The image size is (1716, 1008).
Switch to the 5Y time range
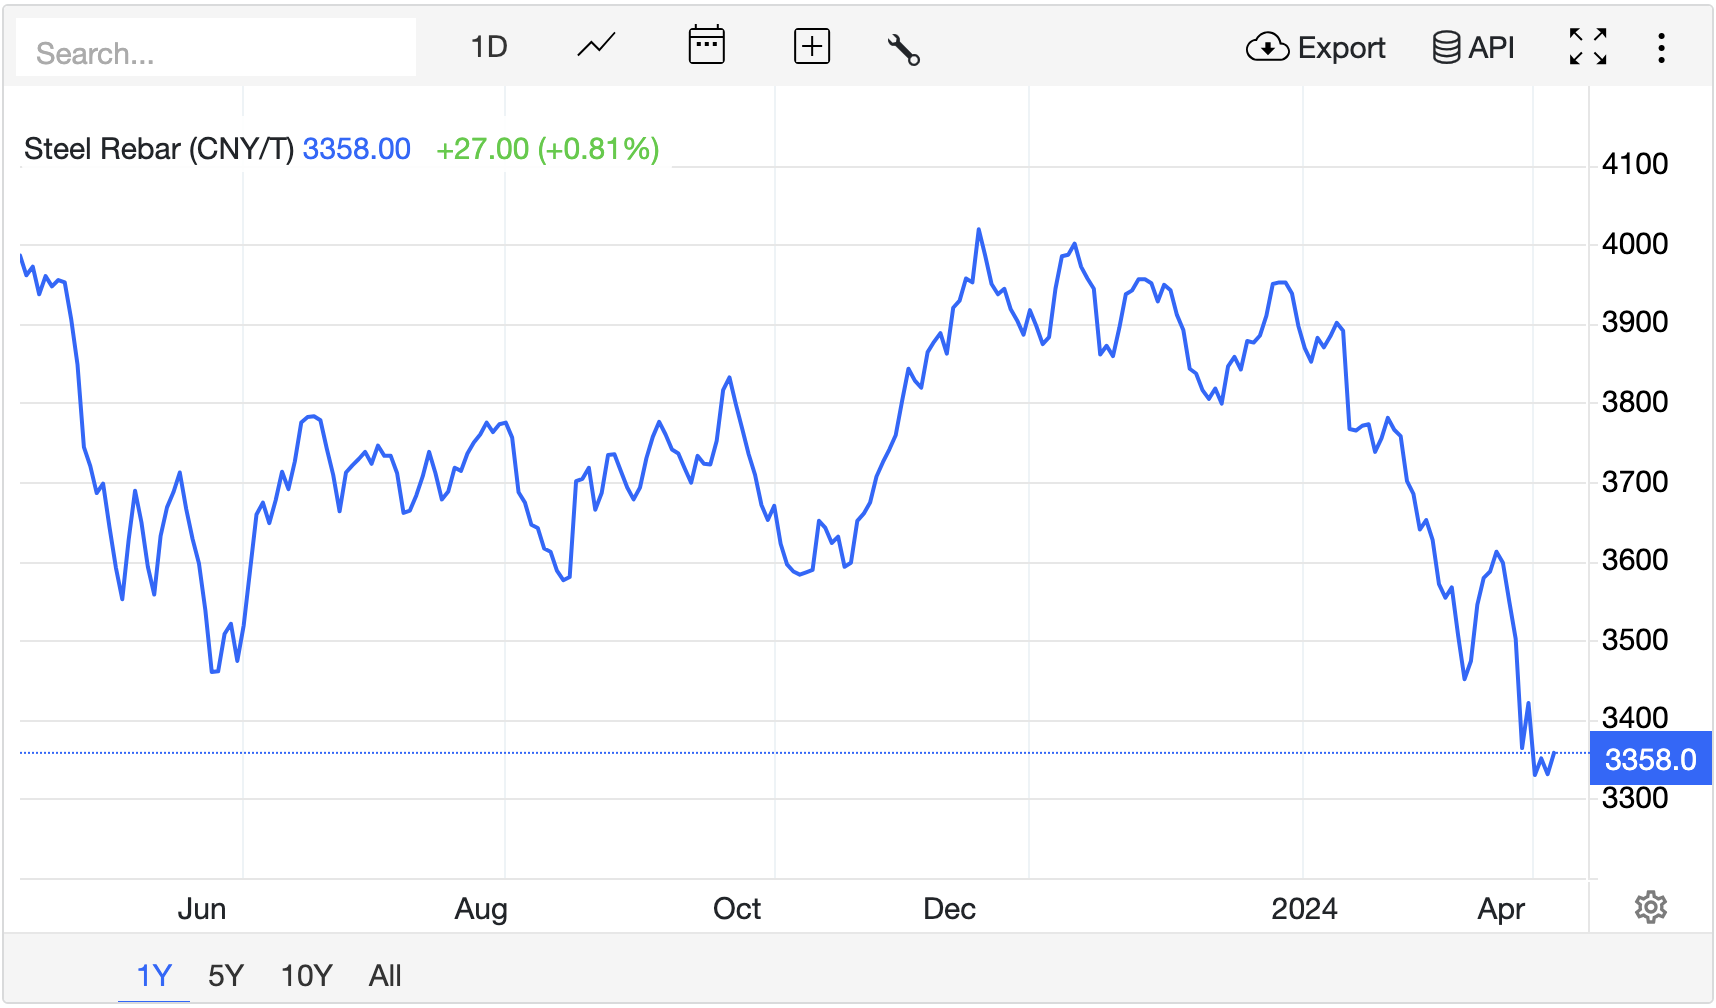tap(226, 975)
